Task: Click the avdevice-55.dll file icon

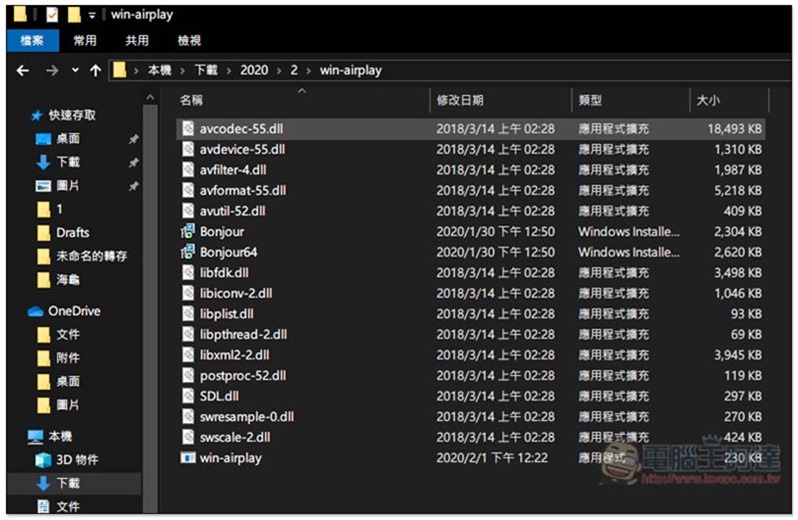Action: point(188,149)
